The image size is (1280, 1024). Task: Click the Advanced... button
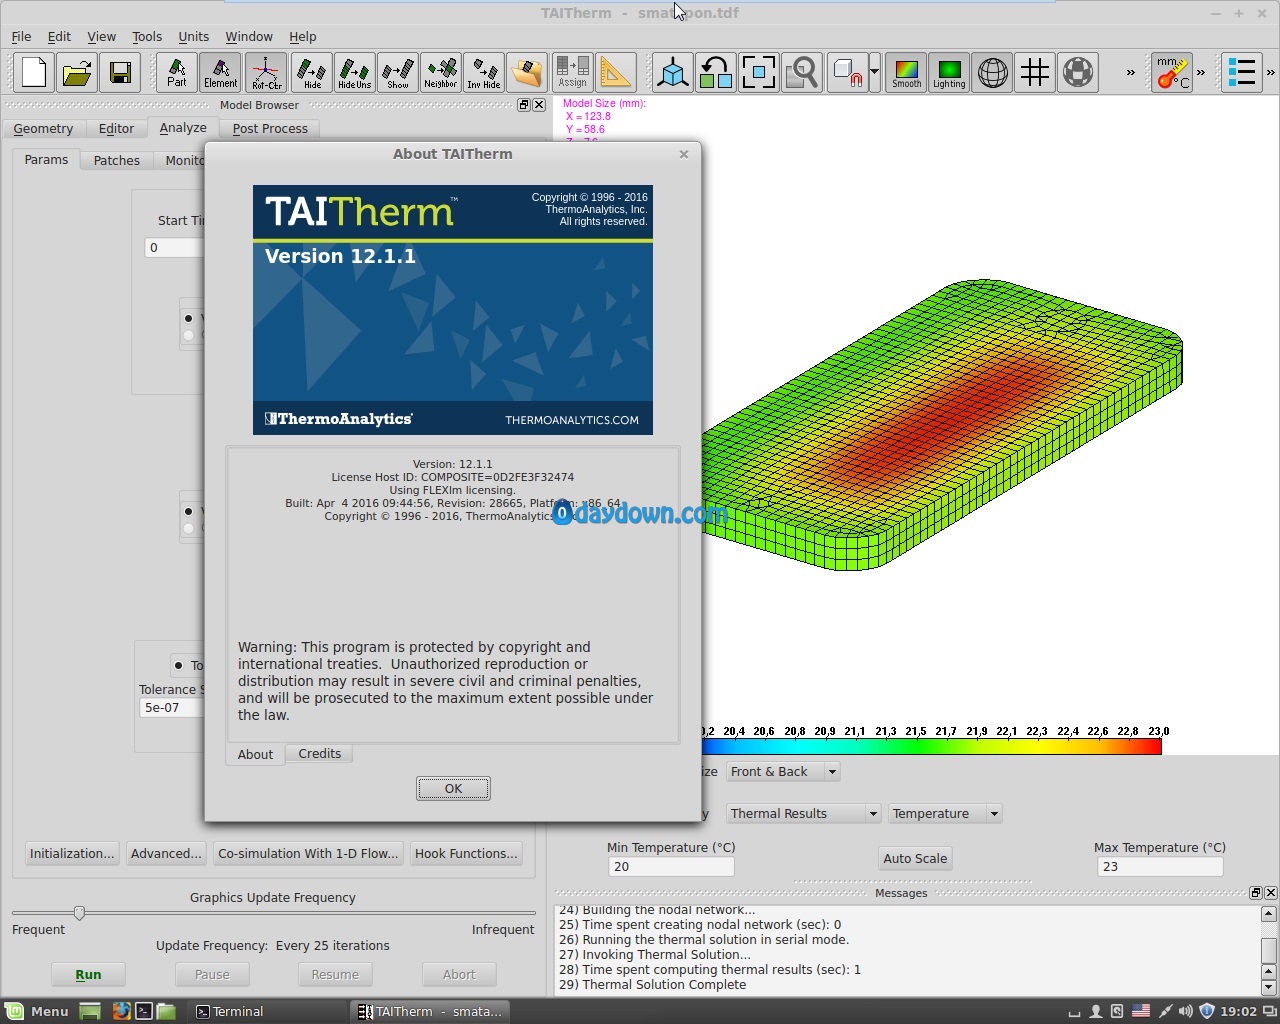[166, 853]
